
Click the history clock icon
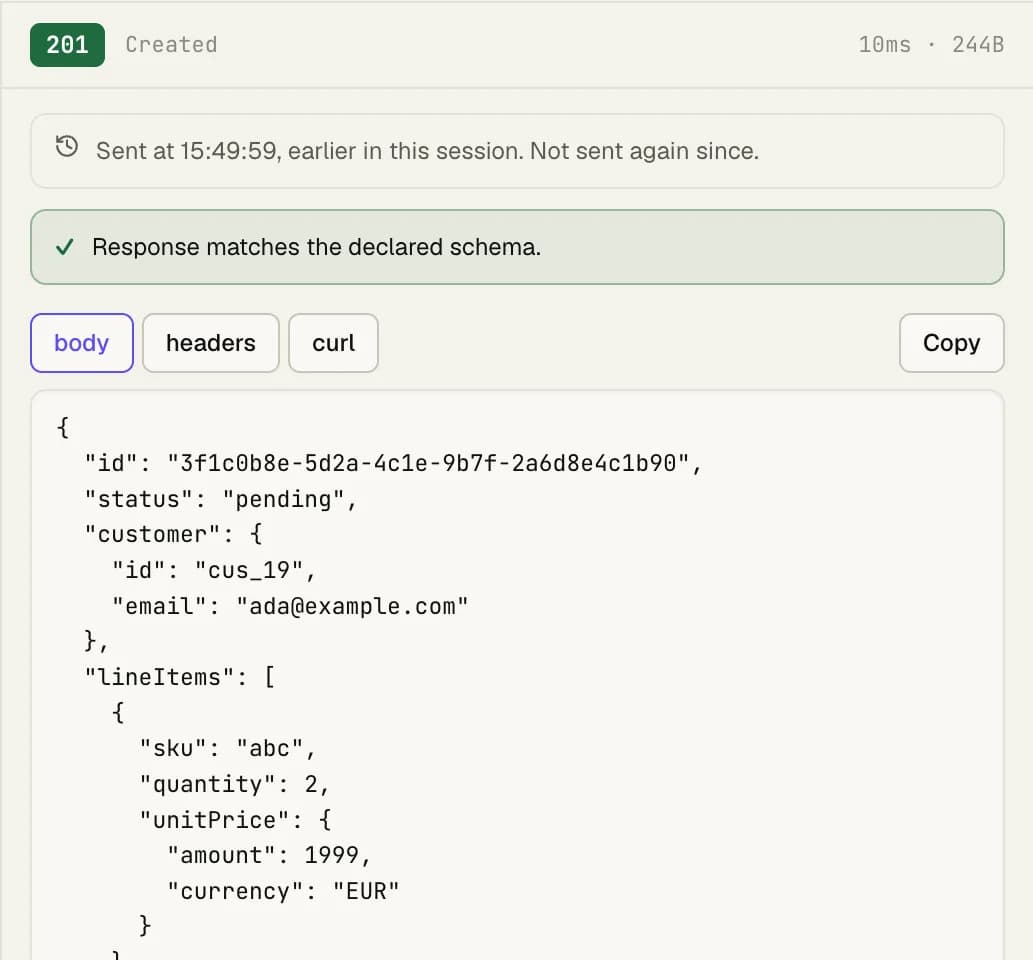(67, 146)
